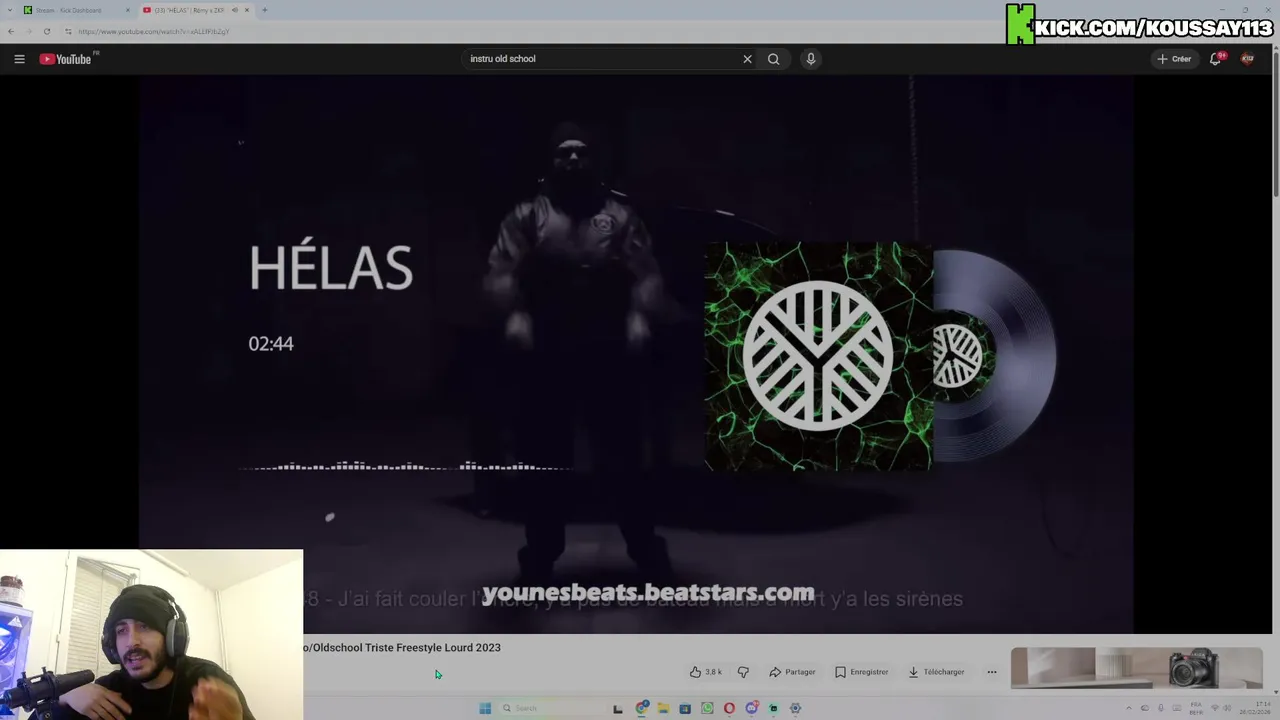Click Enregistrer to save the video
The height and width of the screenshot is (720, 1280).
862,672
